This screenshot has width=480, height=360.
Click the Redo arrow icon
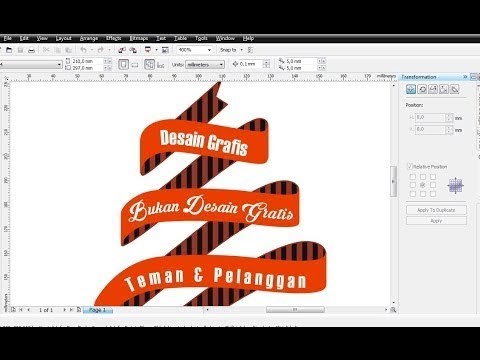coord(101,50)
